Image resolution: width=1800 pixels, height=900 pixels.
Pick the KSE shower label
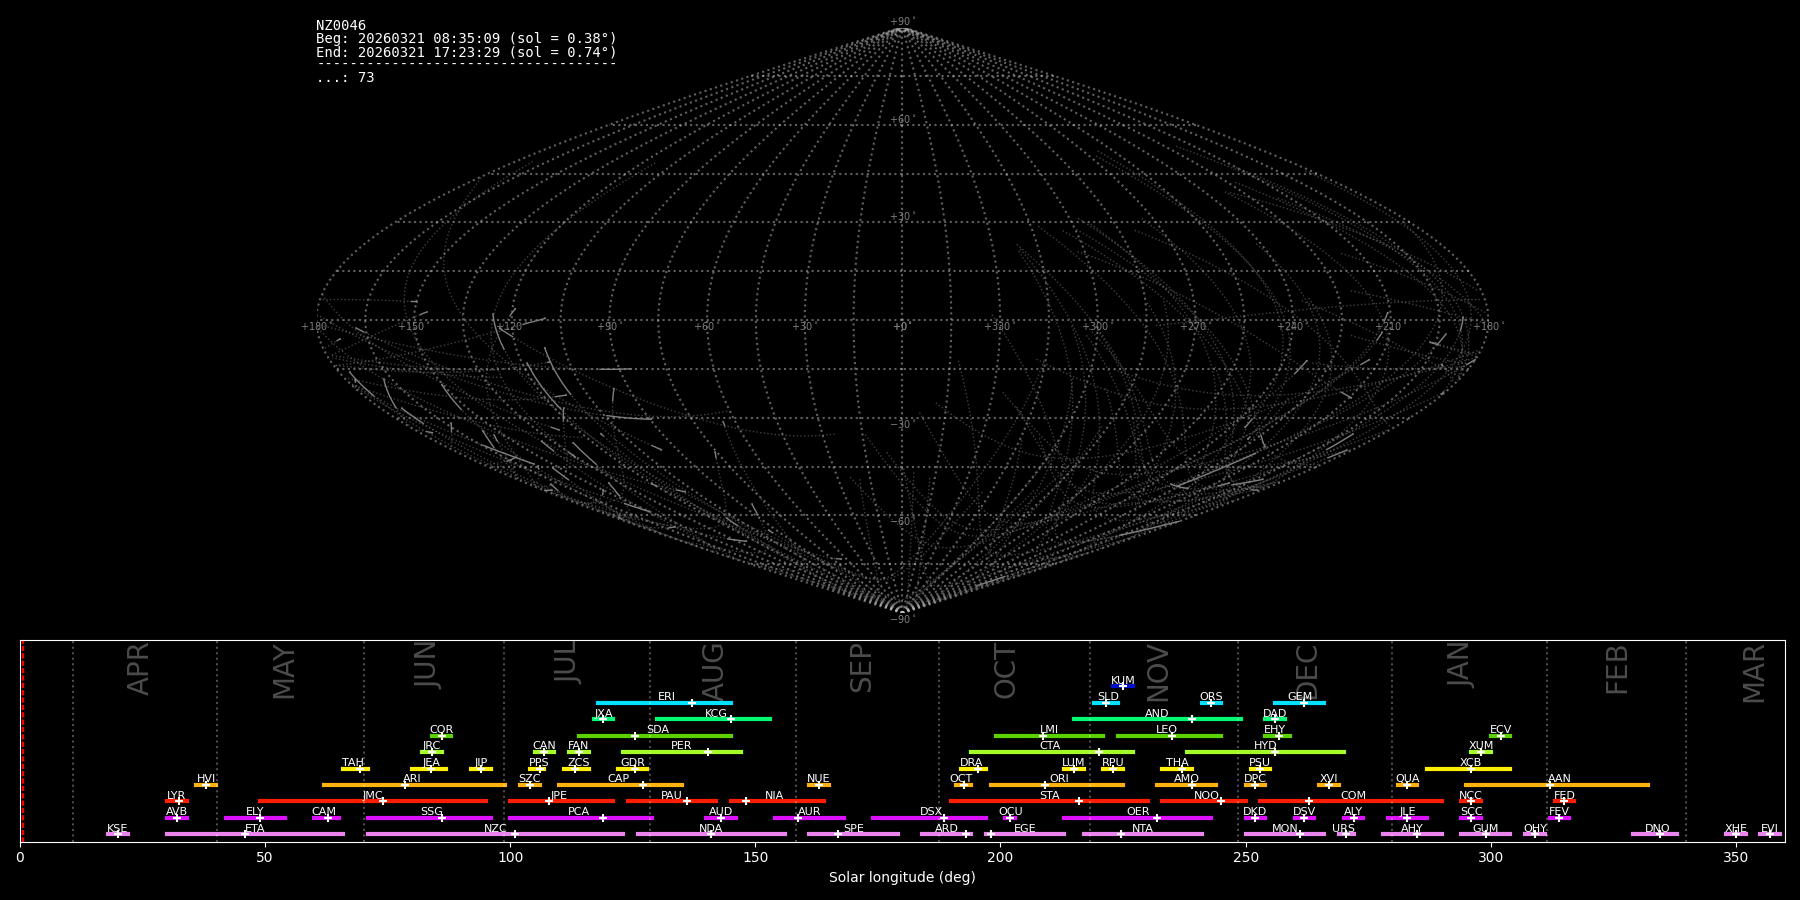117,829
